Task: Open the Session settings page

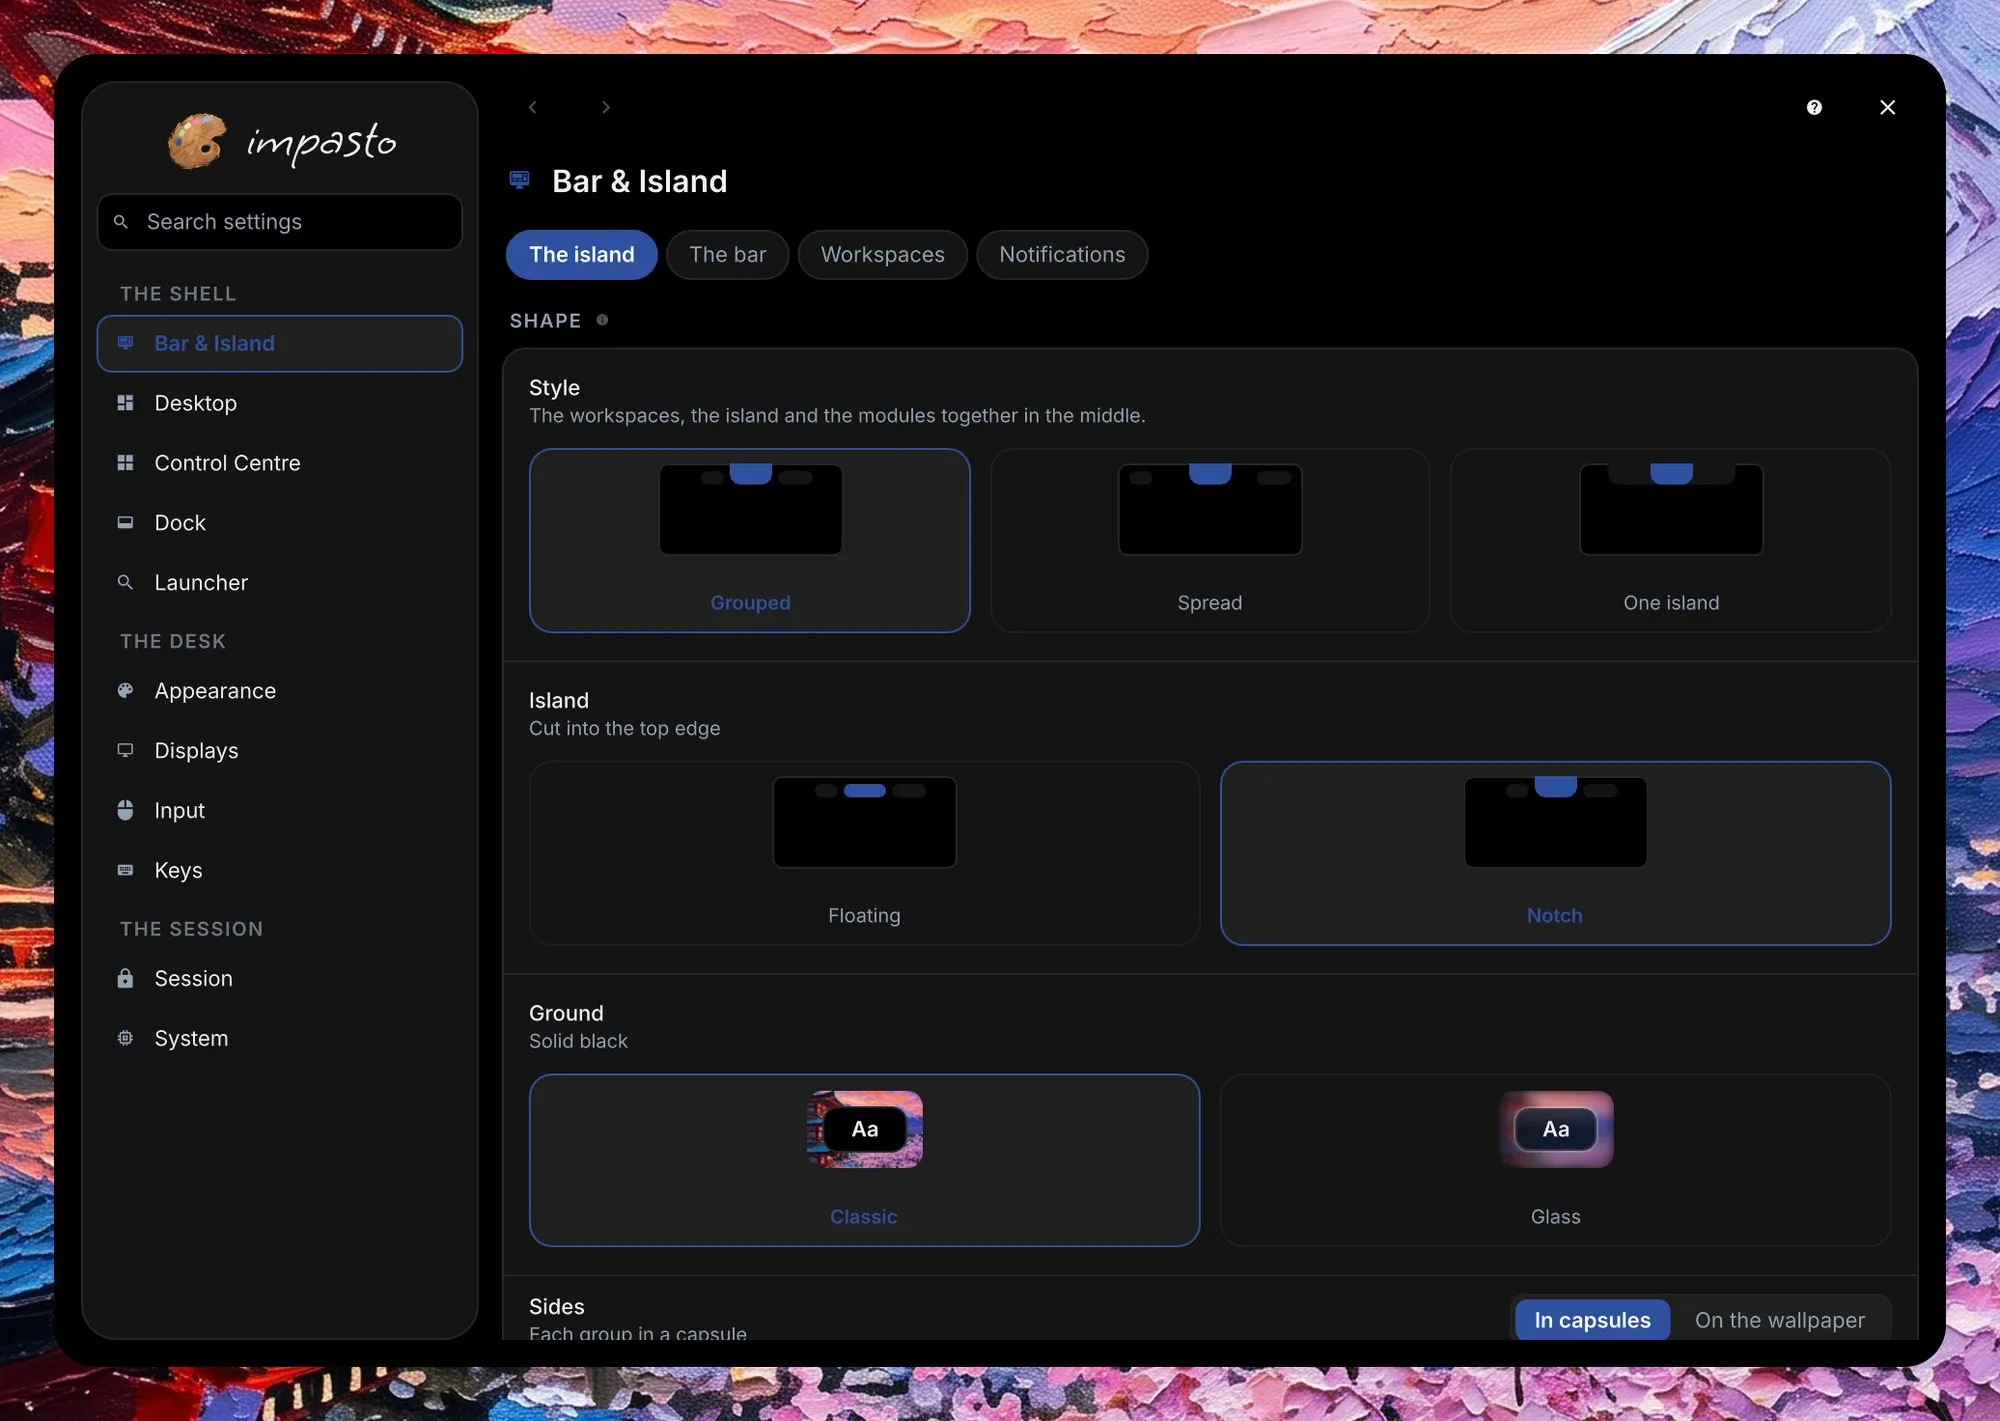Action: click(280, 978)
